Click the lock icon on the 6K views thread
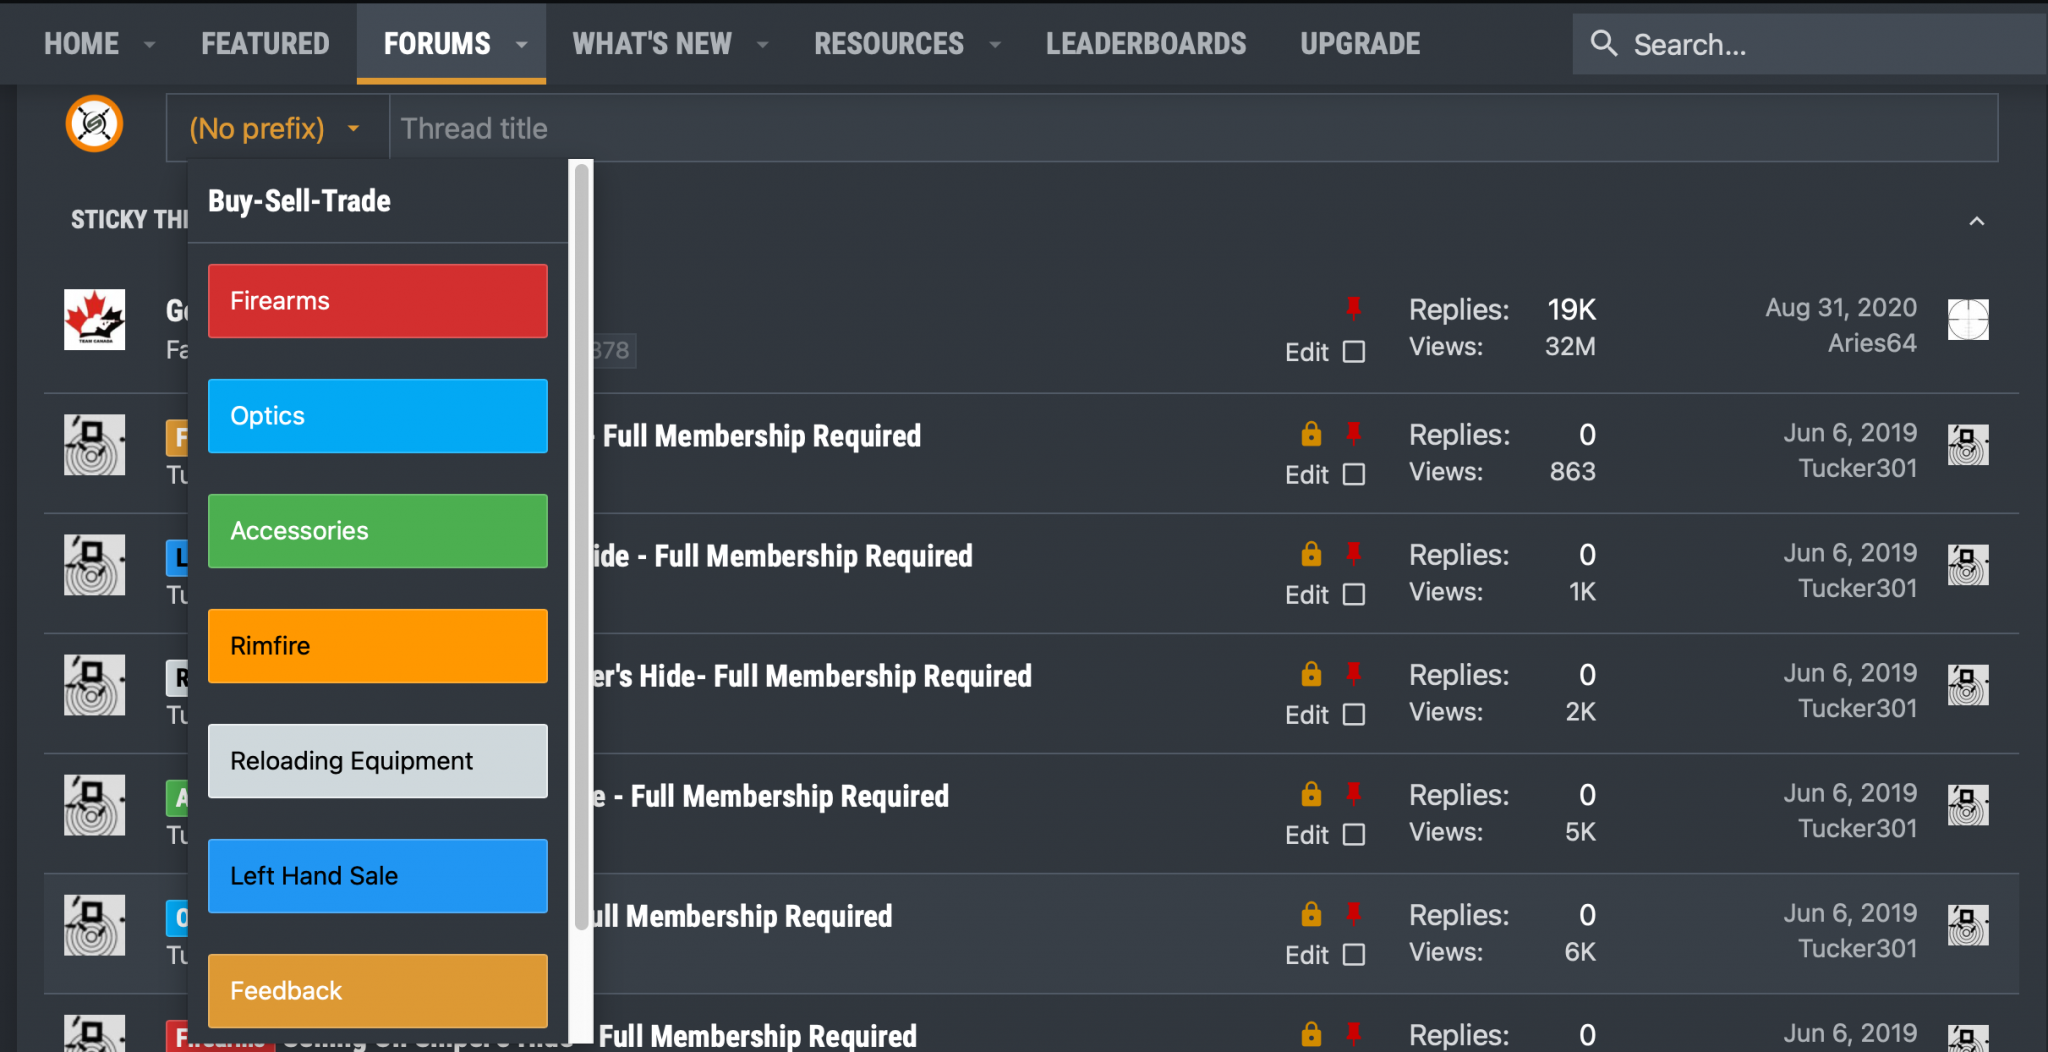 (1311, 914)
